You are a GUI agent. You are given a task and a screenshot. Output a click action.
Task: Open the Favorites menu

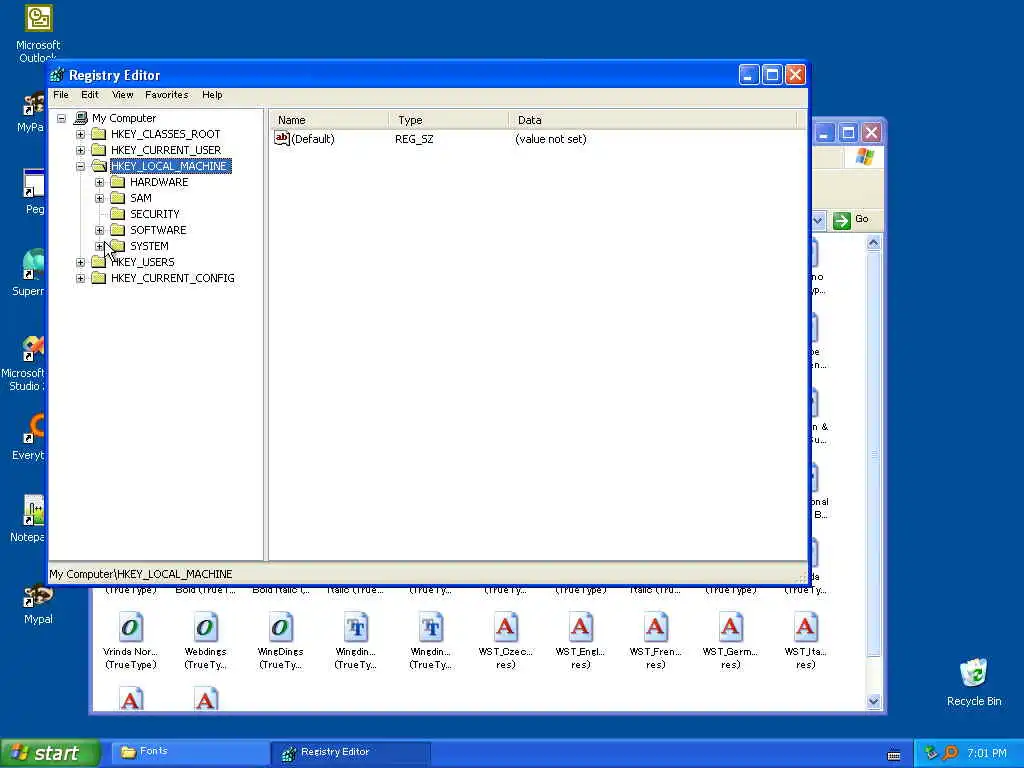point(167,95)
